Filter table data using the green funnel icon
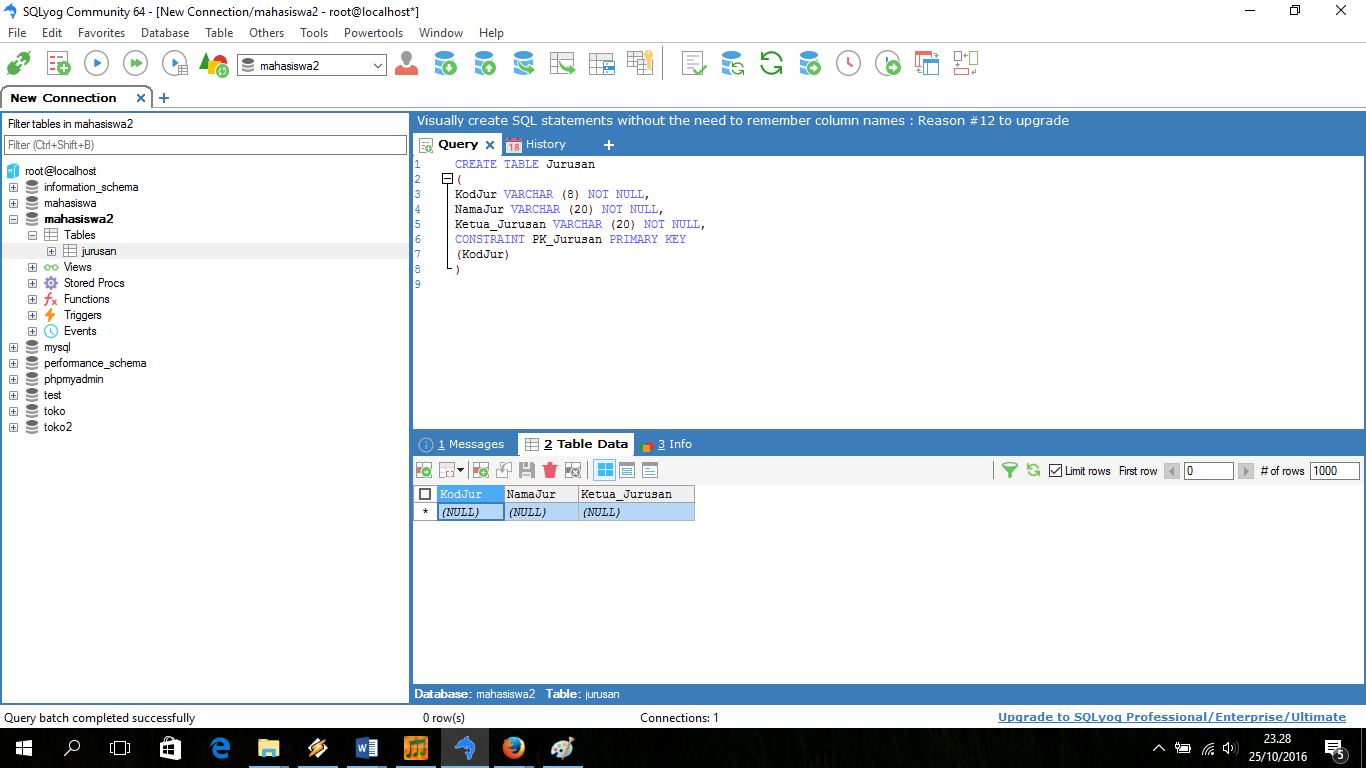 coord(1011,470)
